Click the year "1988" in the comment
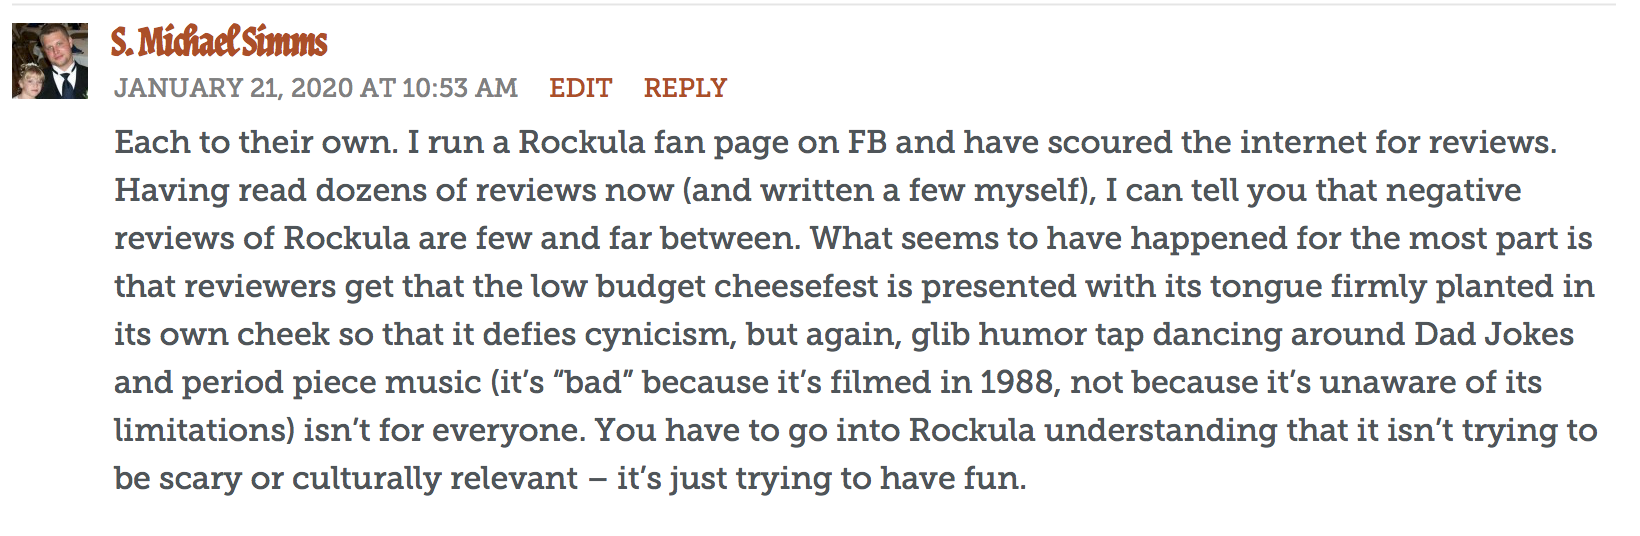Screen dimensions: 1640x536 [1016, 382]
